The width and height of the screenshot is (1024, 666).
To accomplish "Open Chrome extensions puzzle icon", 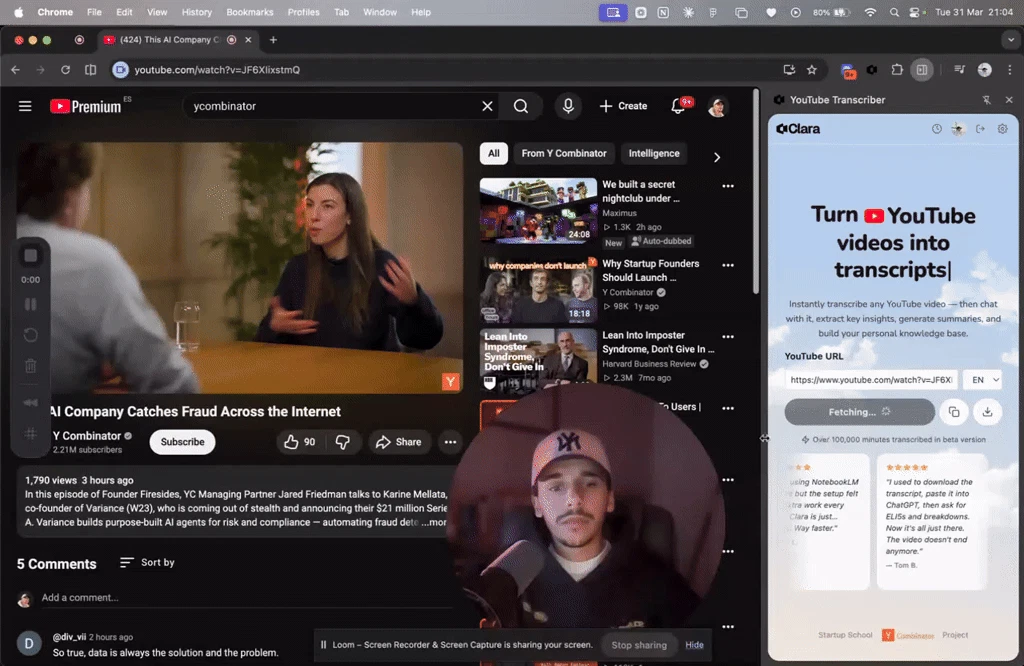I will (897, 70).
